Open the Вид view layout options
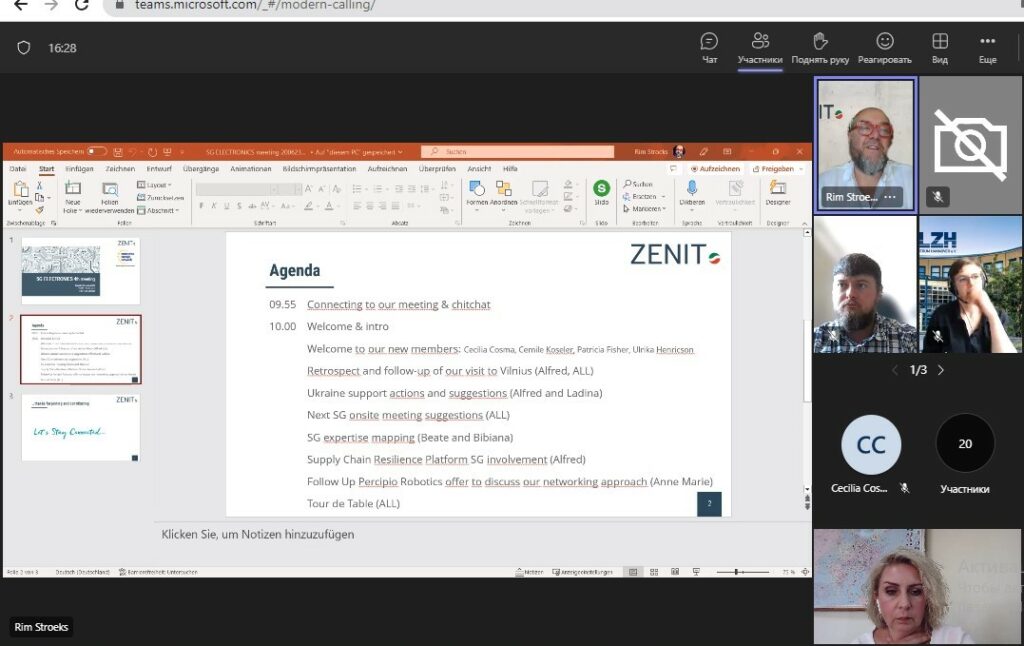The height and width of the screenshot is (646, 1024). [939, 47]
